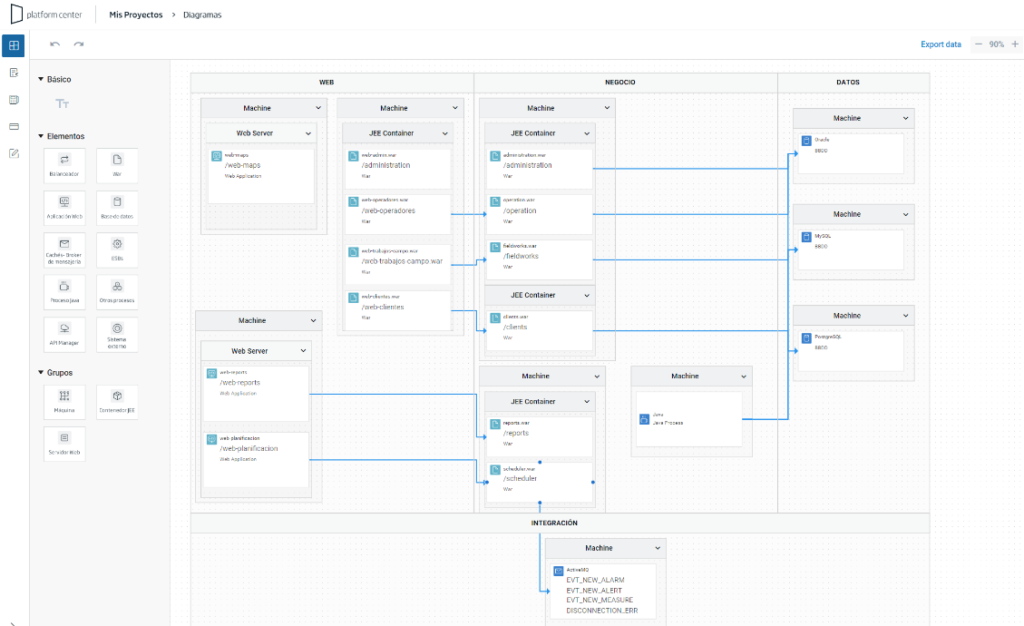This screenshot has height=626, width=1024.
Task: Collapse the Web Server containing /web-maps
Action: coord(308,133)
